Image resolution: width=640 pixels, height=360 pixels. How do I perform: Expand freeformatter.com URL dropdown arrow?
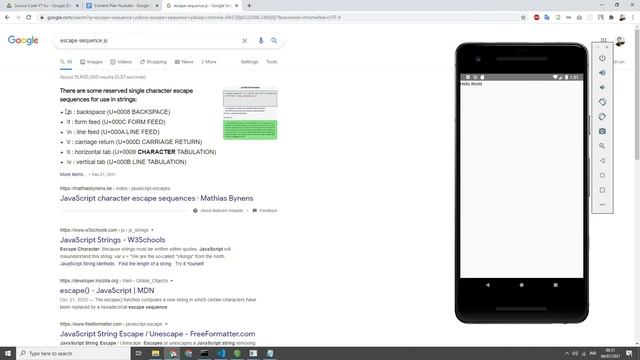point(166,324)
